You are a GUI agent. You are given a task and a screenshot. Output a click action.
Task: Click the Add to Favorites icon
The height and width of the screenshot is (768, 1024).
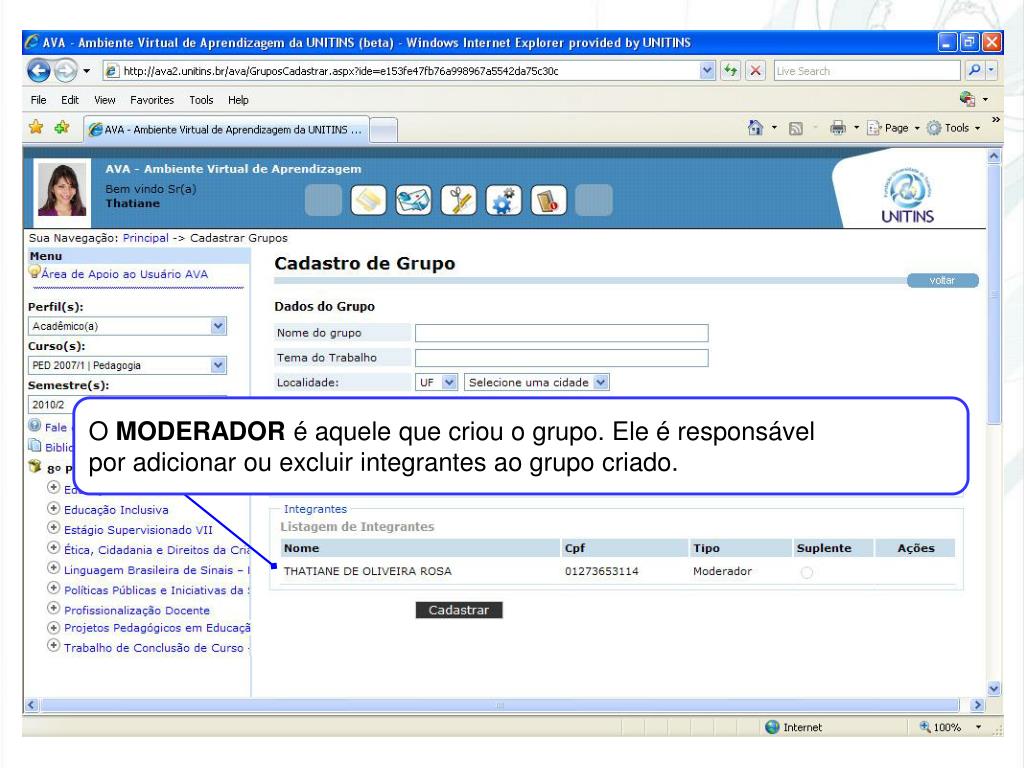click(62, 127)
